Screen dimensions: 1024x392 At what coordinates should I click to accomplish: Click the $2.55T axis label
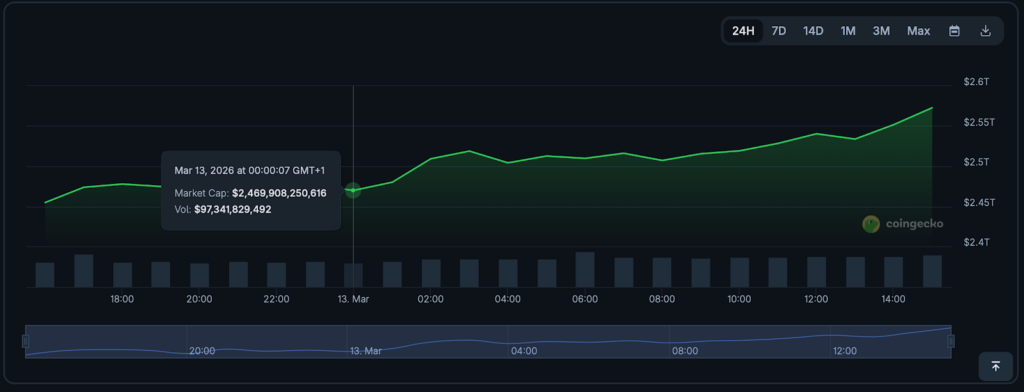point(979,122)
